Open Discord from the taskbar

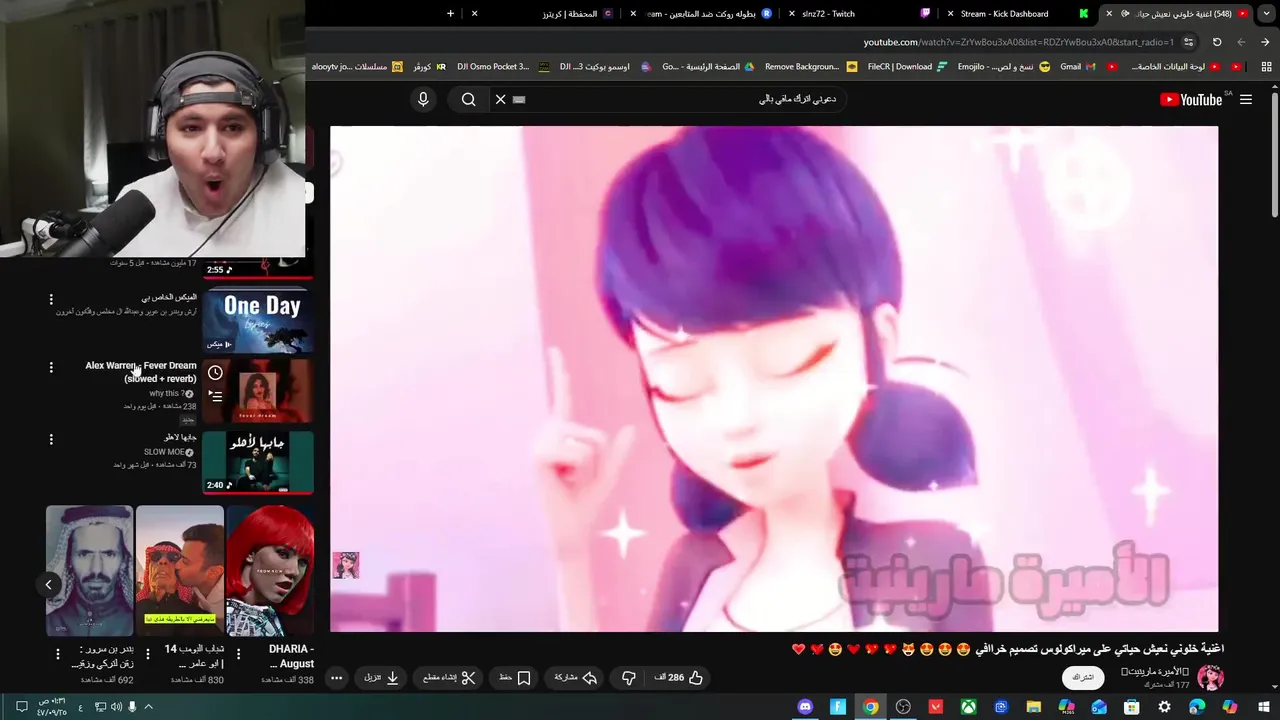click(x=806, y=707)
